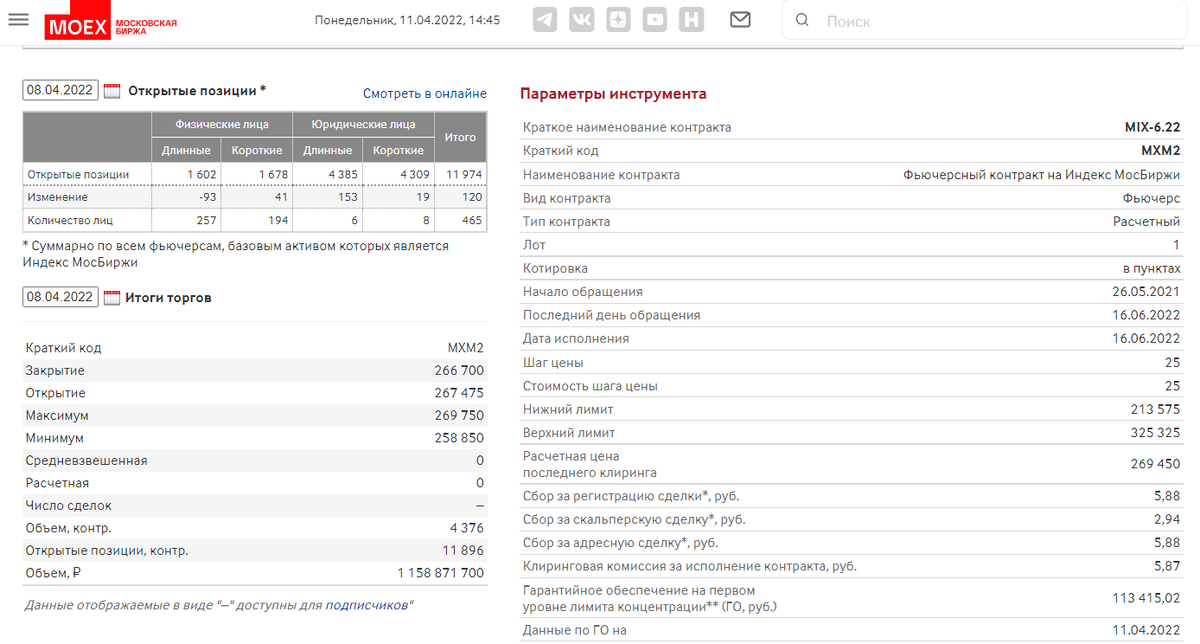Select the Физические лица column header

click(x=222, y=125)
